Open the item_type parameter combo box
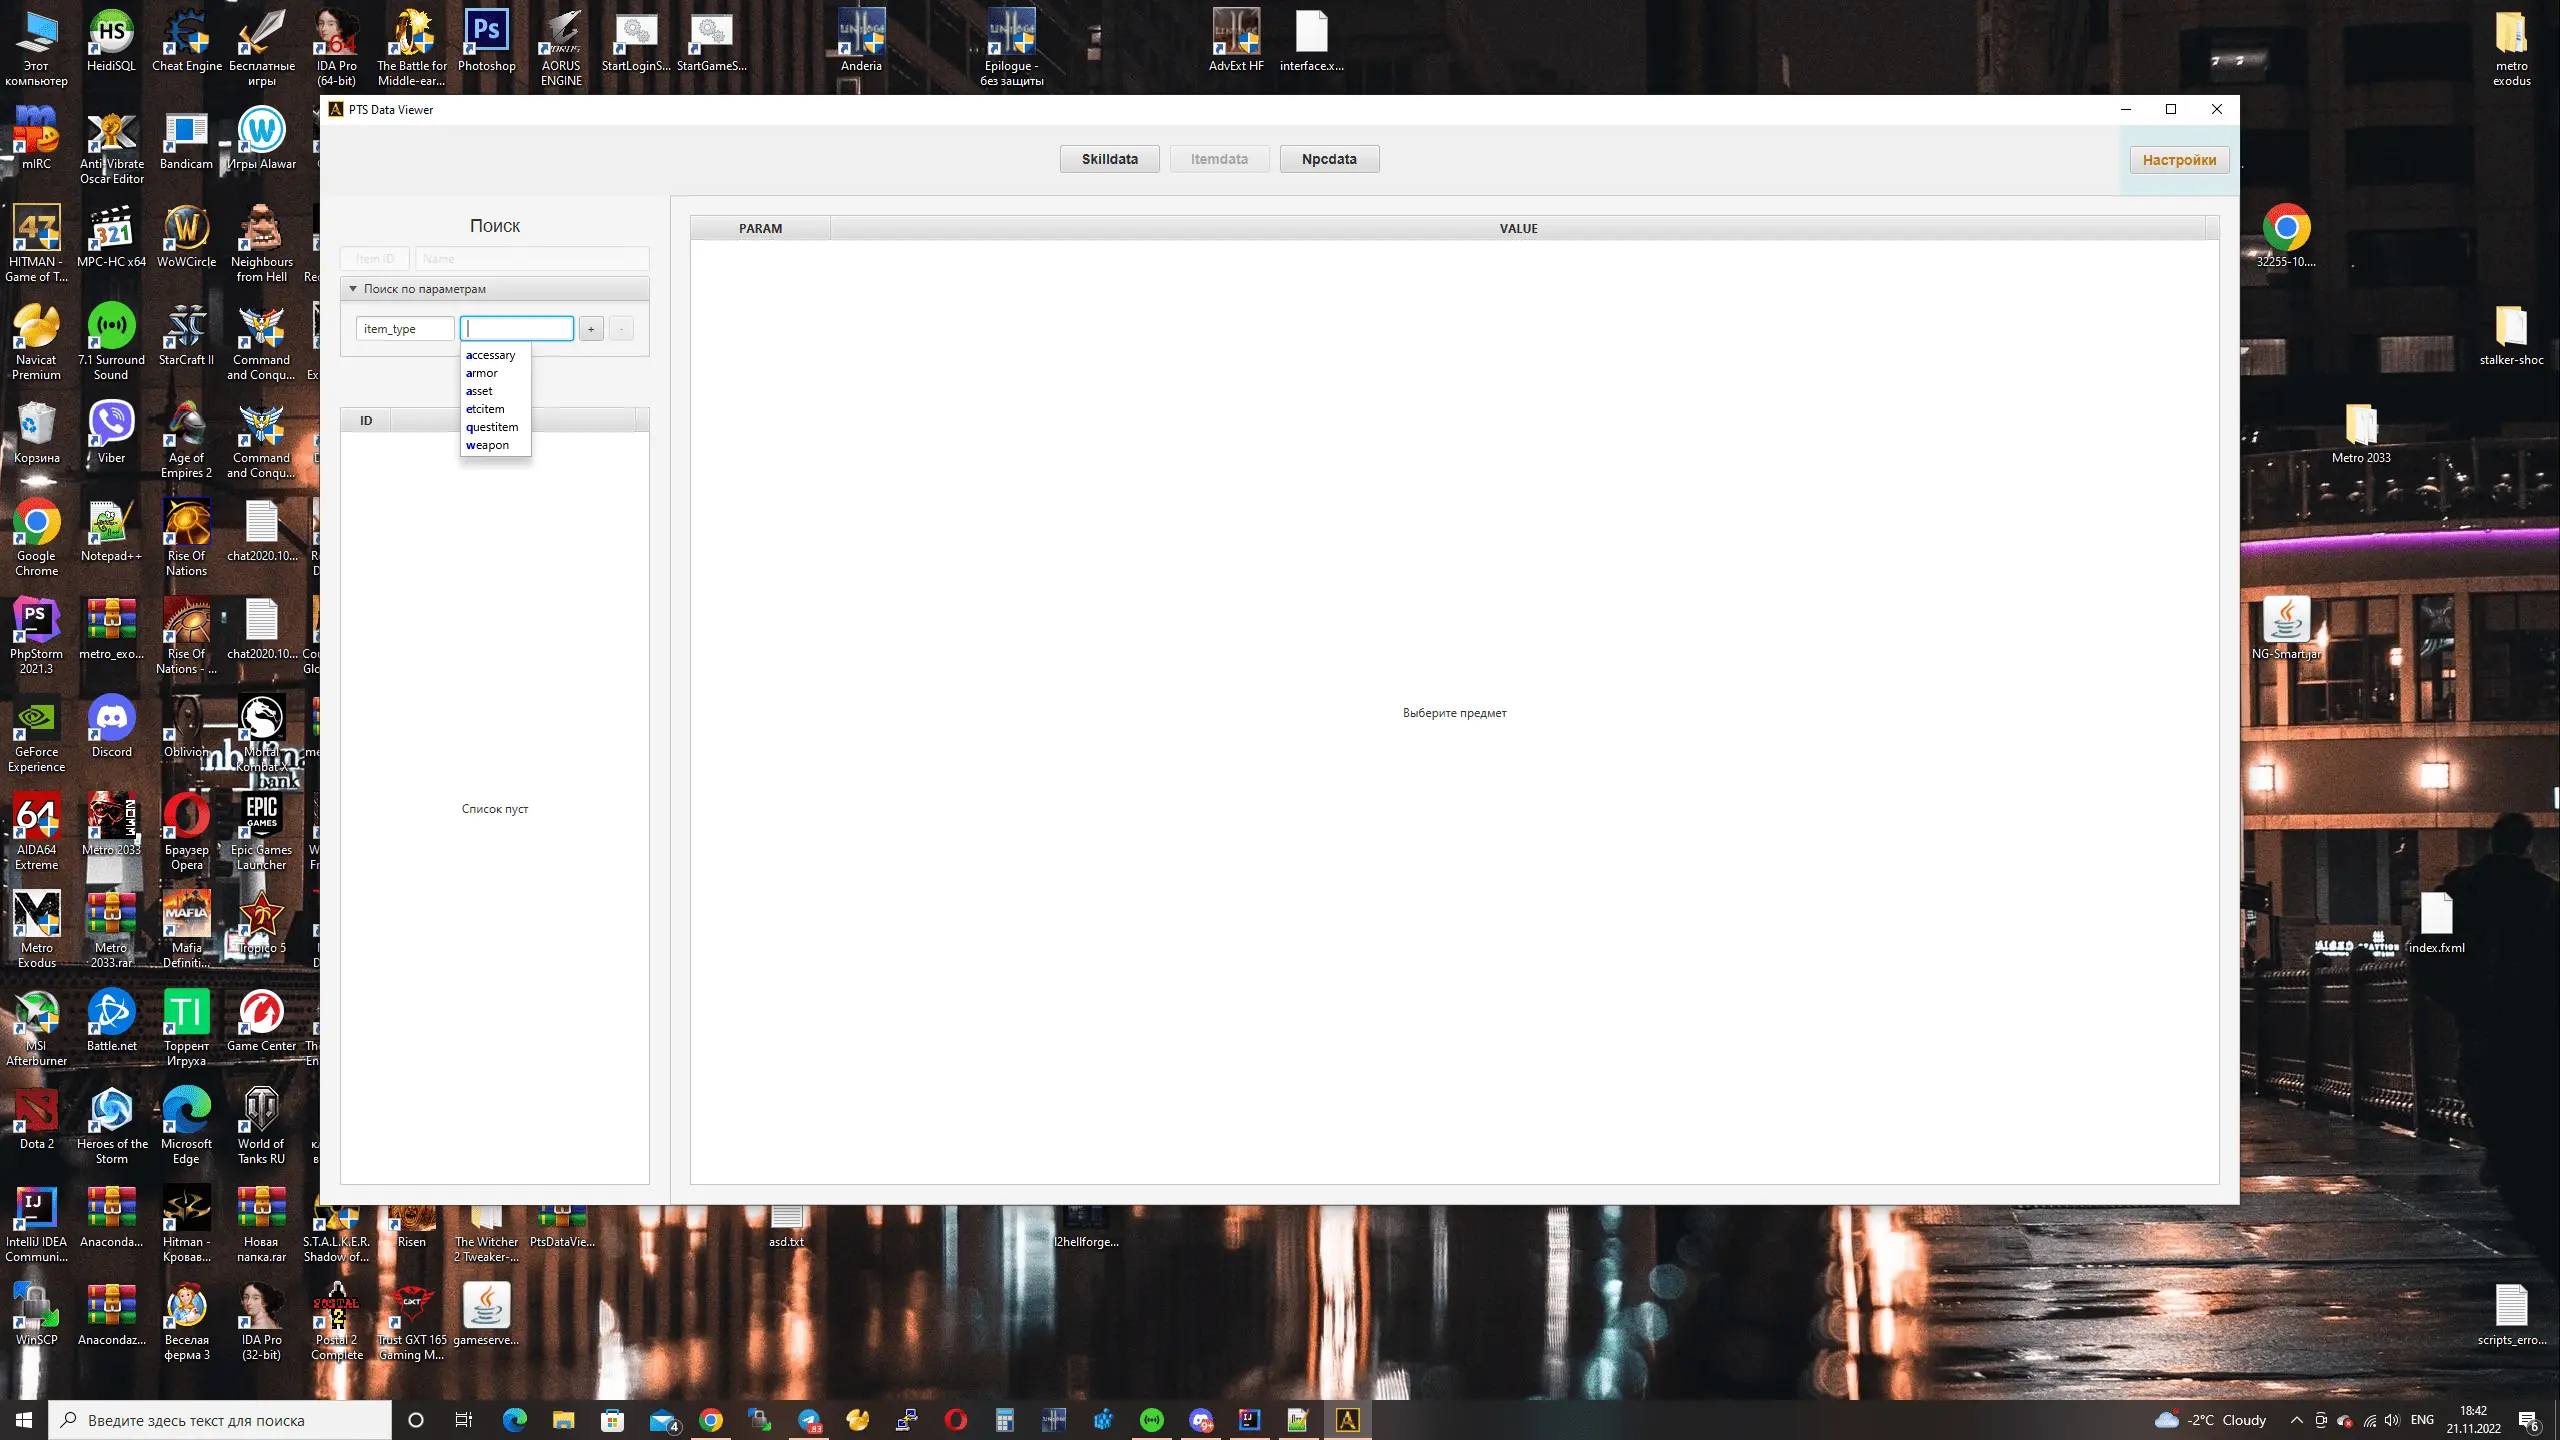2560x1440 pixels. click(405, 329)
